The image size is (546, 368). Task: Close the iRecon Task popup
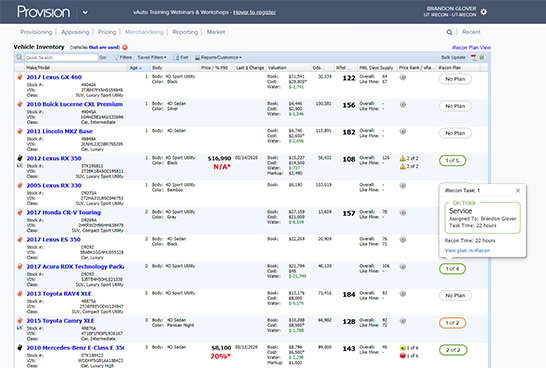click(x=518, y=190)
